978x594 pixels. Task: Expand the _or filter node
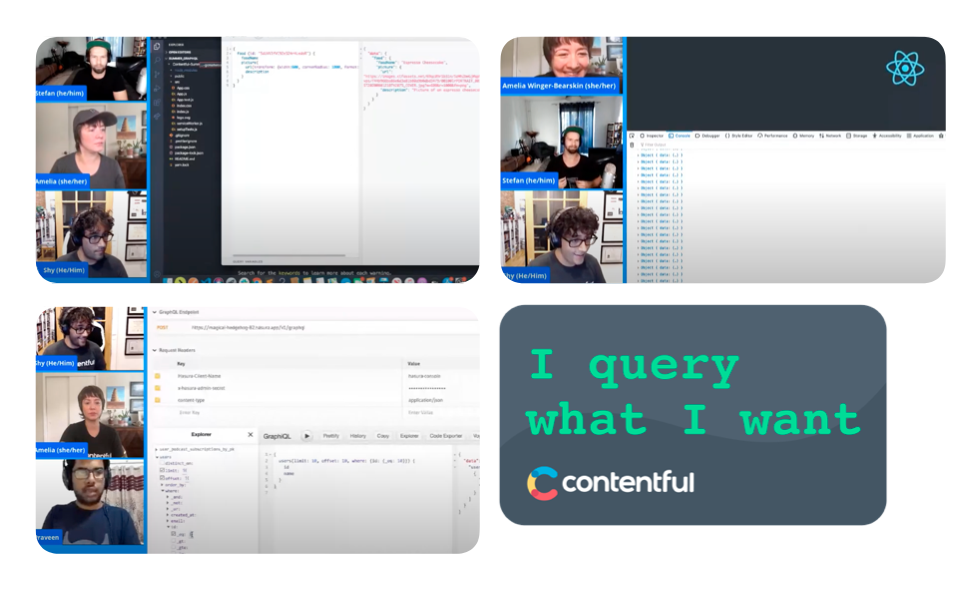pos(168,509)
